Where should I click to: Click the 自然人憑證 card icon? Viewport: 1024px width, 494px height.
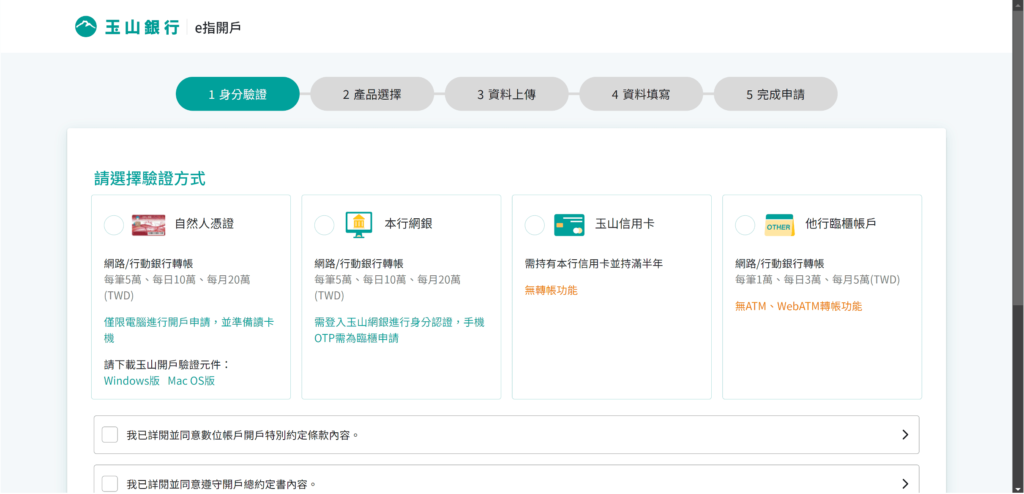point(148,225)
